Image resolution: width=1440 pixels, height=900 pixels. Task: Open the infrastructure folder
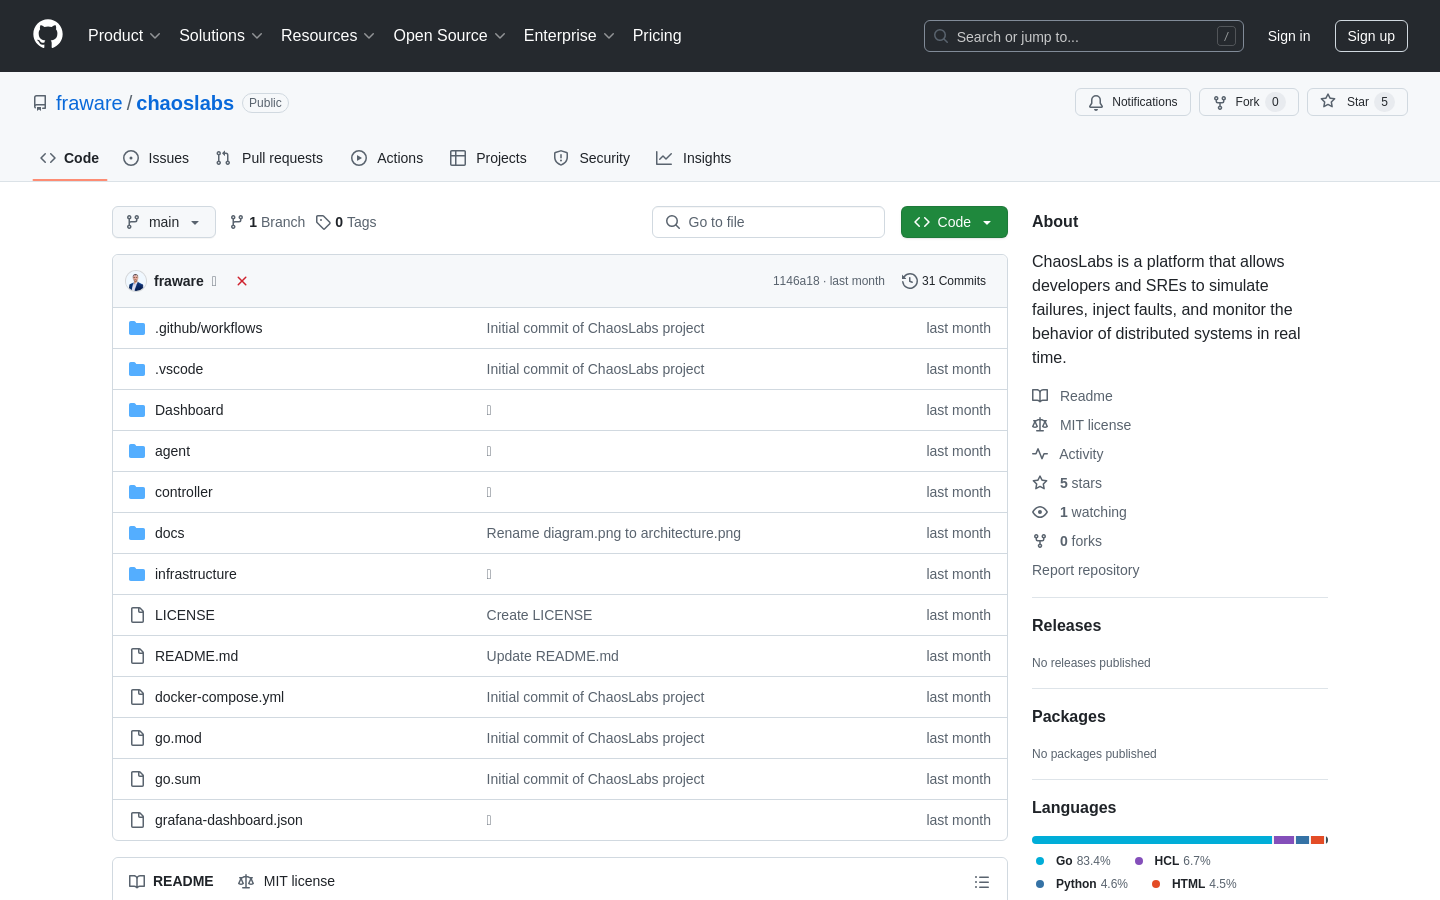point(196,574)
